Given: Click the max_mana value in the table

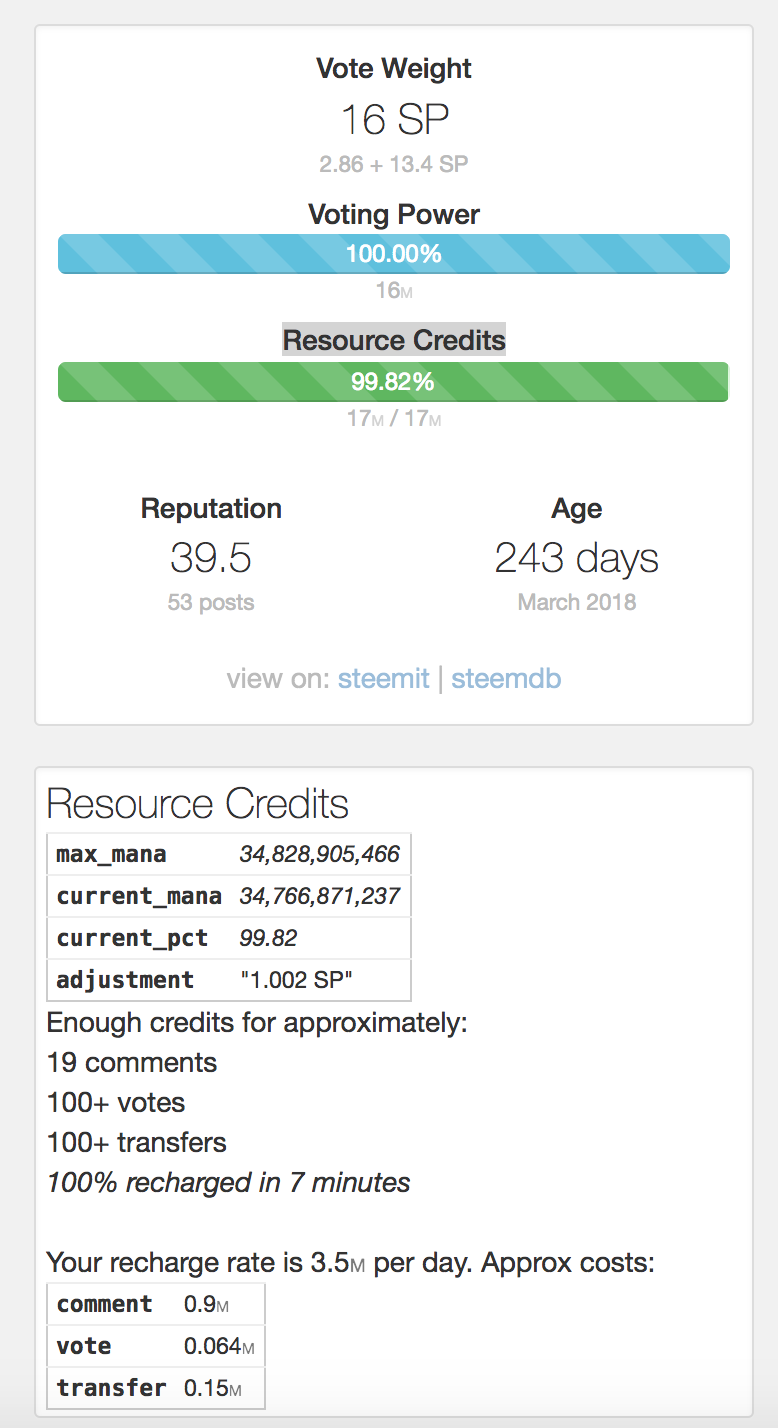Looking at the screenshot, I should [319, 854].
